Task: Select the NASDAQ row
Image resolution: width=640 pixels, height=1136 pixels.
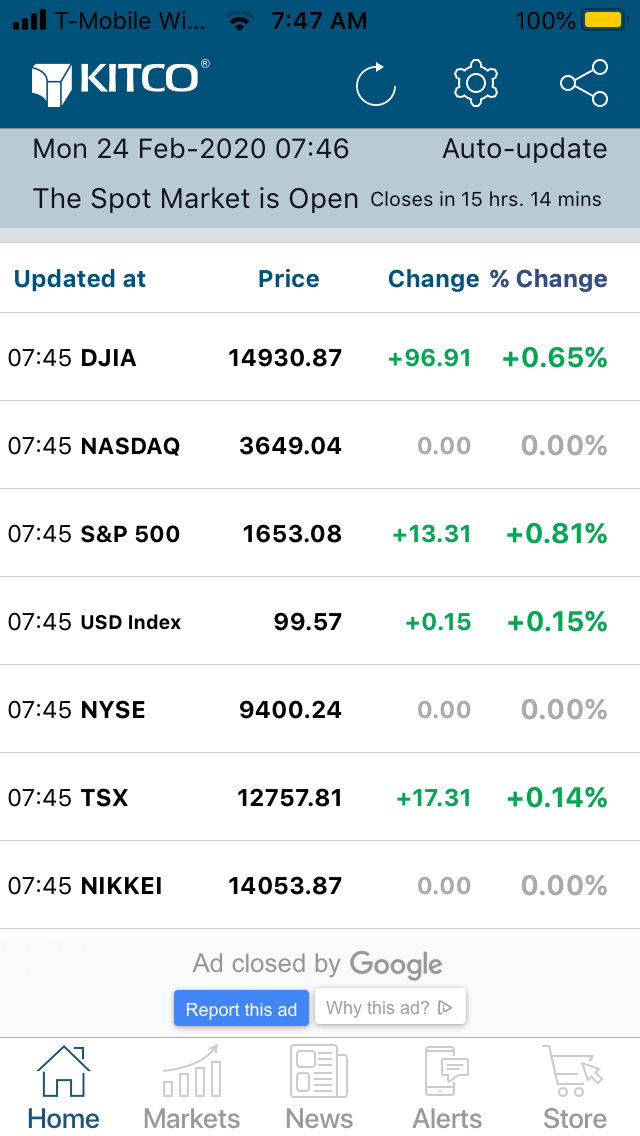Action: (x=320, y=445)
